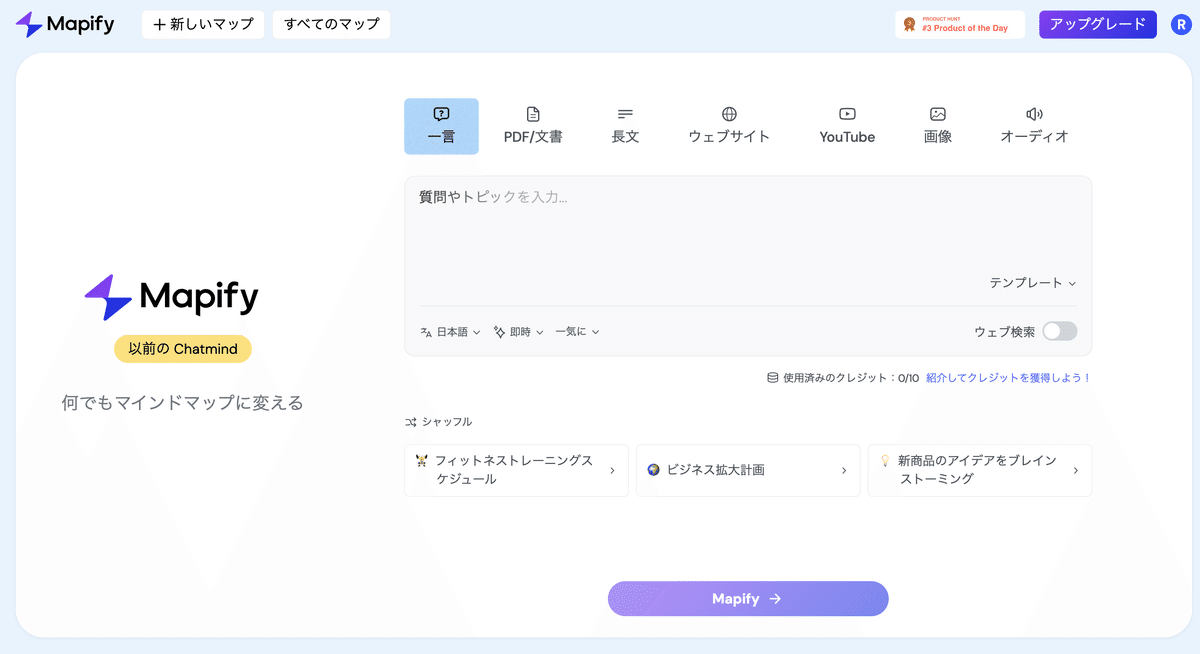Click the Mapify logo in the header
Image resolution: width=1200 pixels, height=654 pixels.
(x=64, y=23)
